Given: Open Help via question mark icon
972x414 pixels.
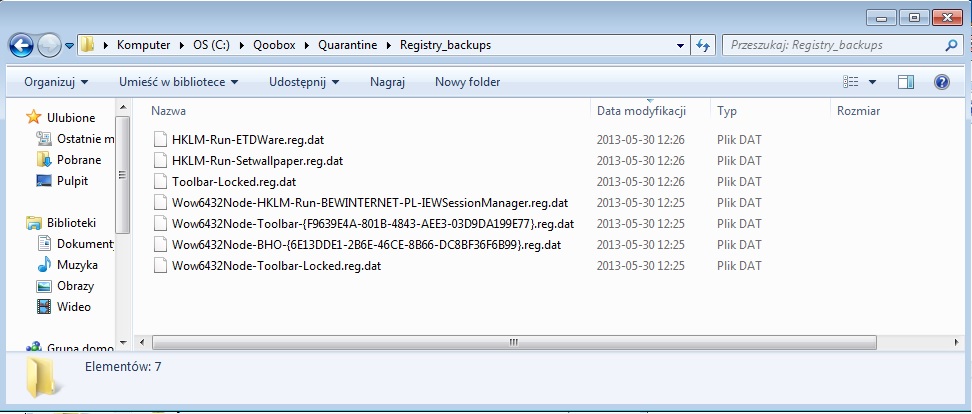Looking at the screenshot, I should coord(942,82).
